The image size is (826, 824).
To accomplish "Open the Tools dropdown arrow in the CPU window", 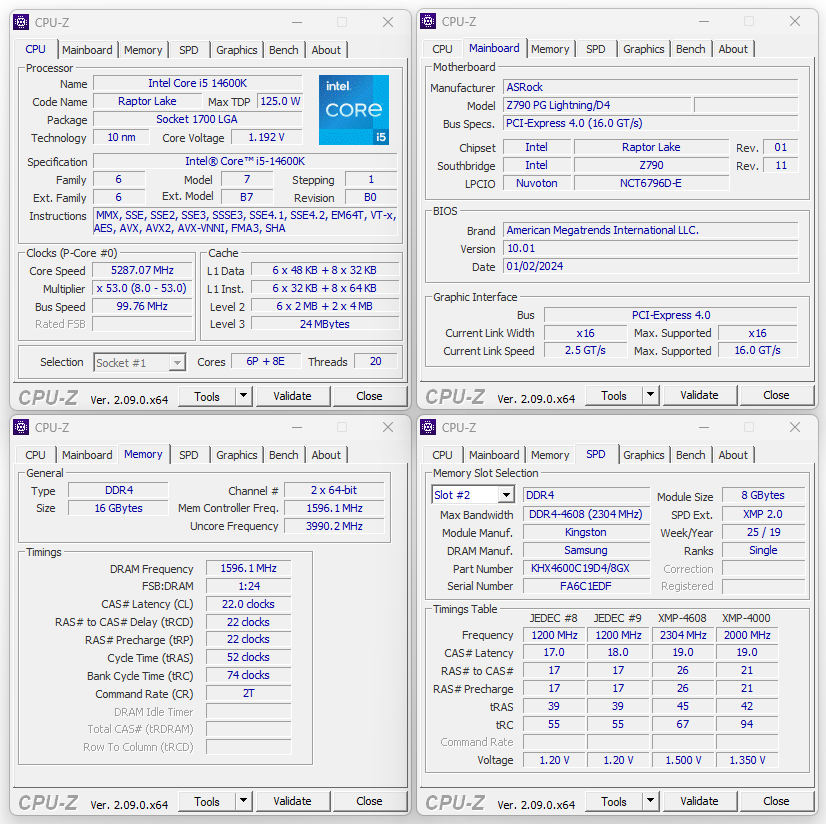I will 243,396.
